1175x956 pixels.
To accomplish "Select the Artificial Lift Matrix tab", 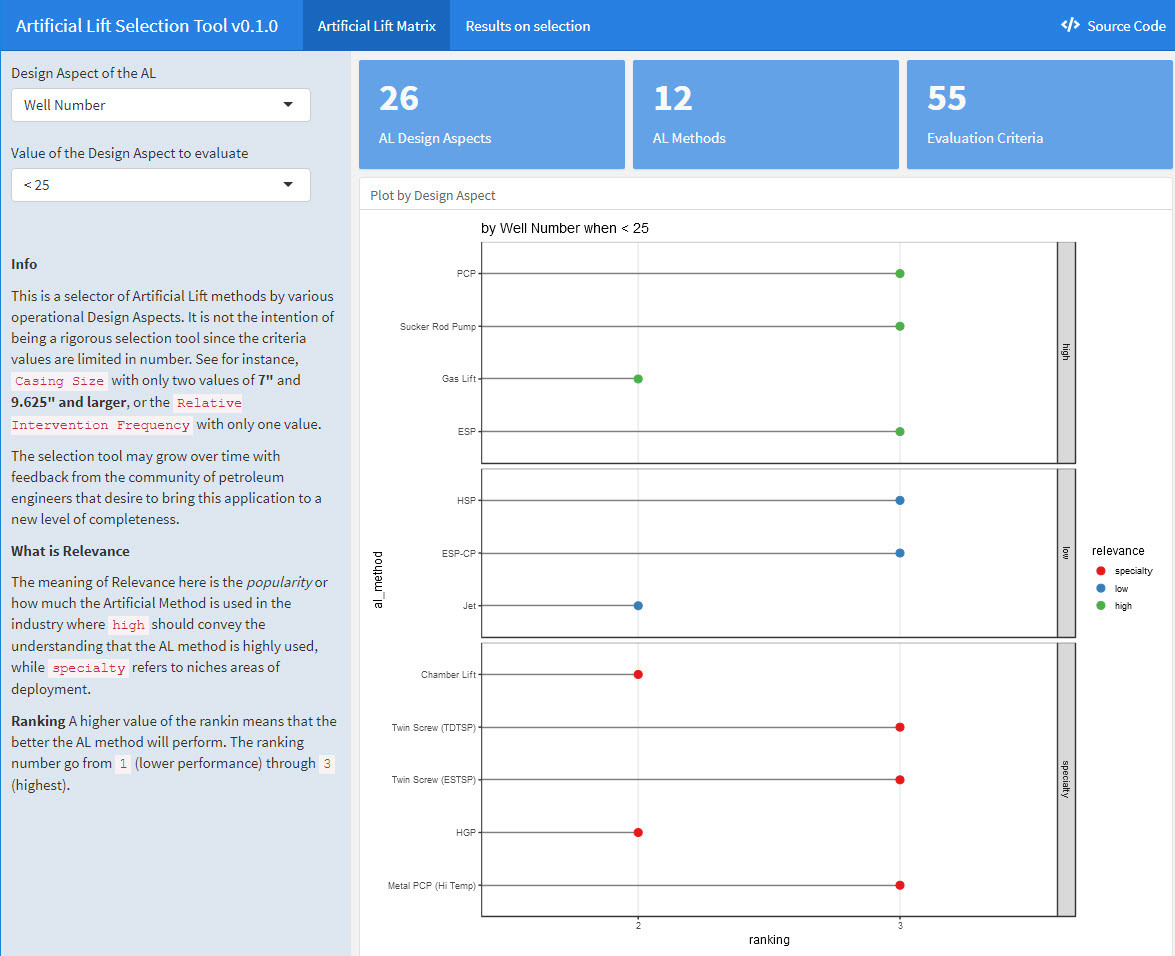I will [x=376, y=26].
